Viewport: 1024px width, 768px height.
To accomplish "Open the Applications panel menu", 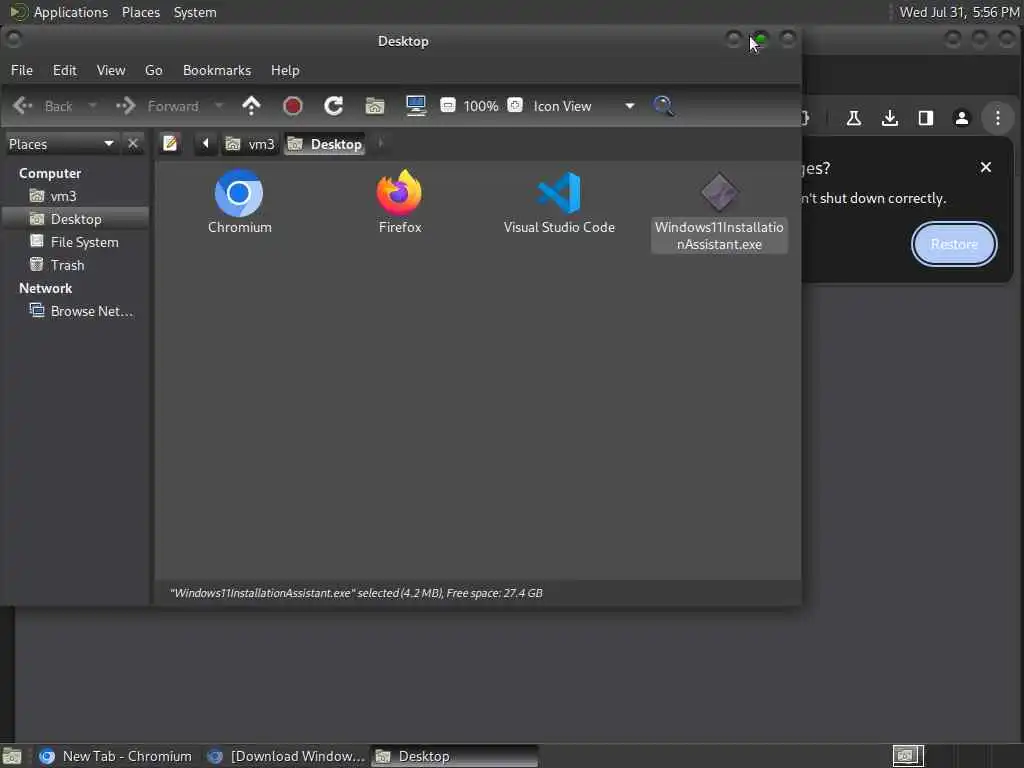I will click(59, 12).
